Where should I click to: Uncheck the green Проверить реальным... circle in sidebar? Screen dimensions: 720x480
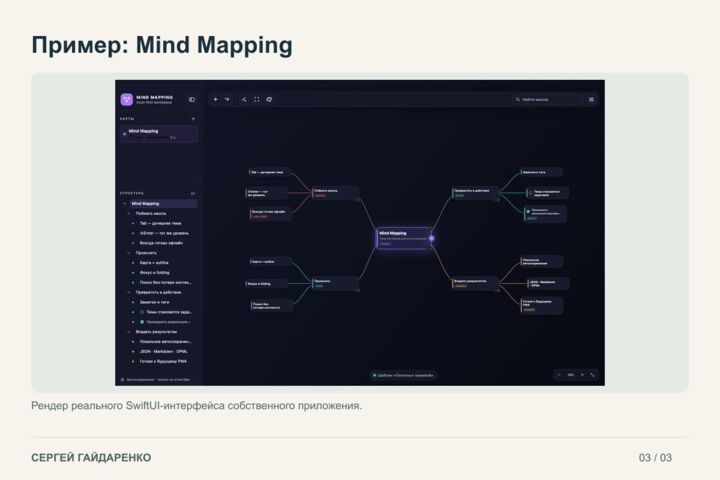click(x=142, y=322)
